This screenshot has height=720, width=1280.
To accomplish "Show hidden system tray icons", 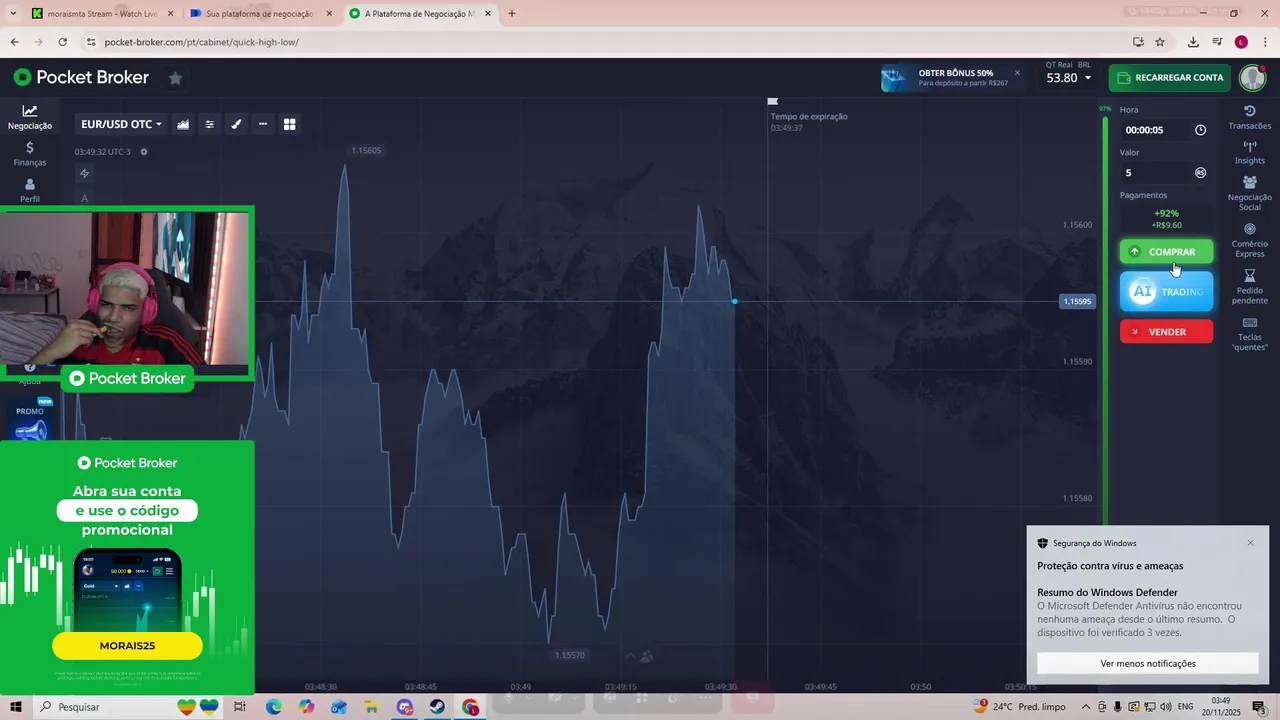I will 1087,707.
